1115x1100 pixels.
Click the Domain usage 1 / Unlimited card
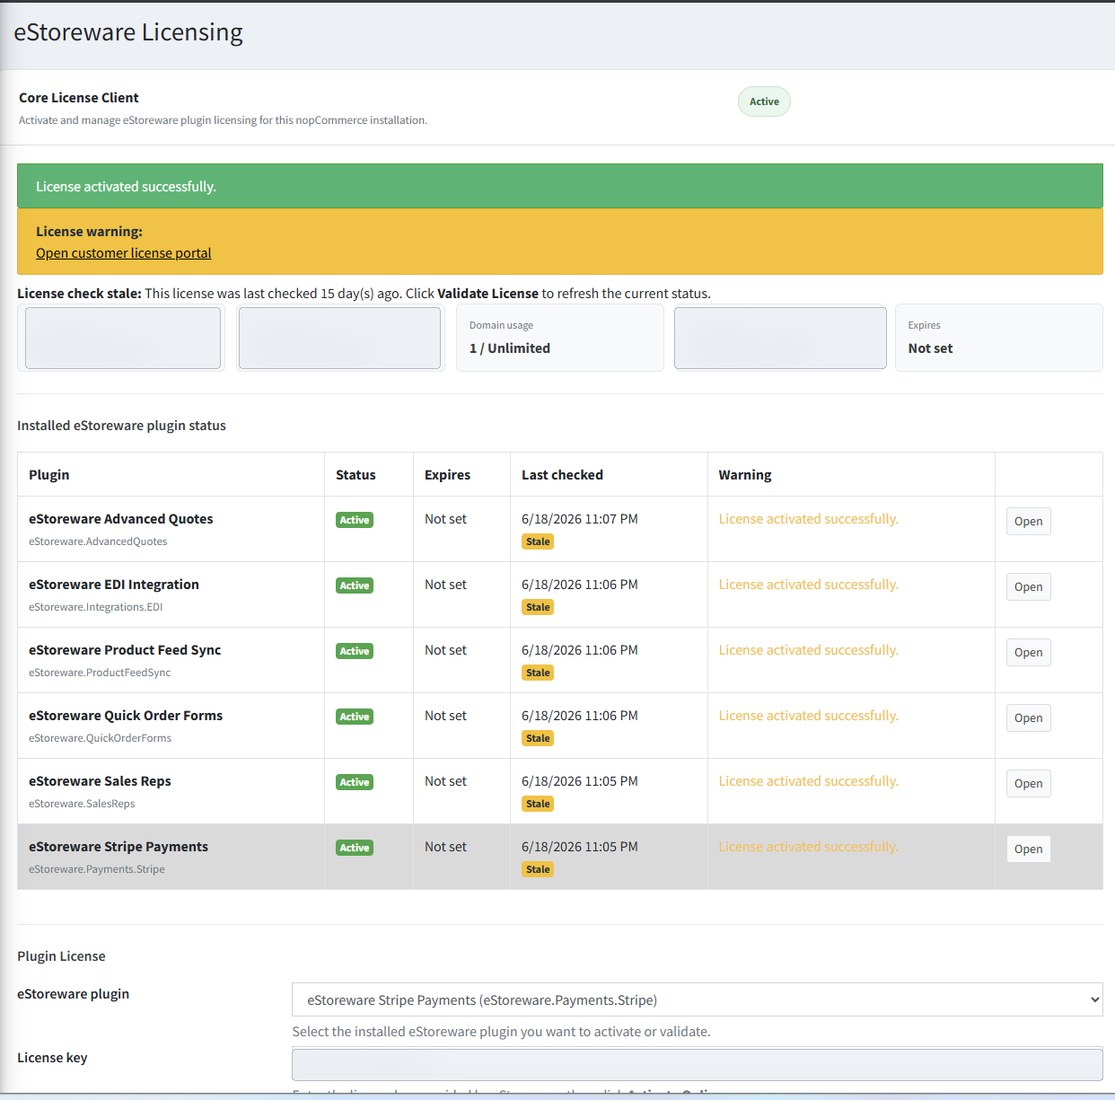(560, 338)
